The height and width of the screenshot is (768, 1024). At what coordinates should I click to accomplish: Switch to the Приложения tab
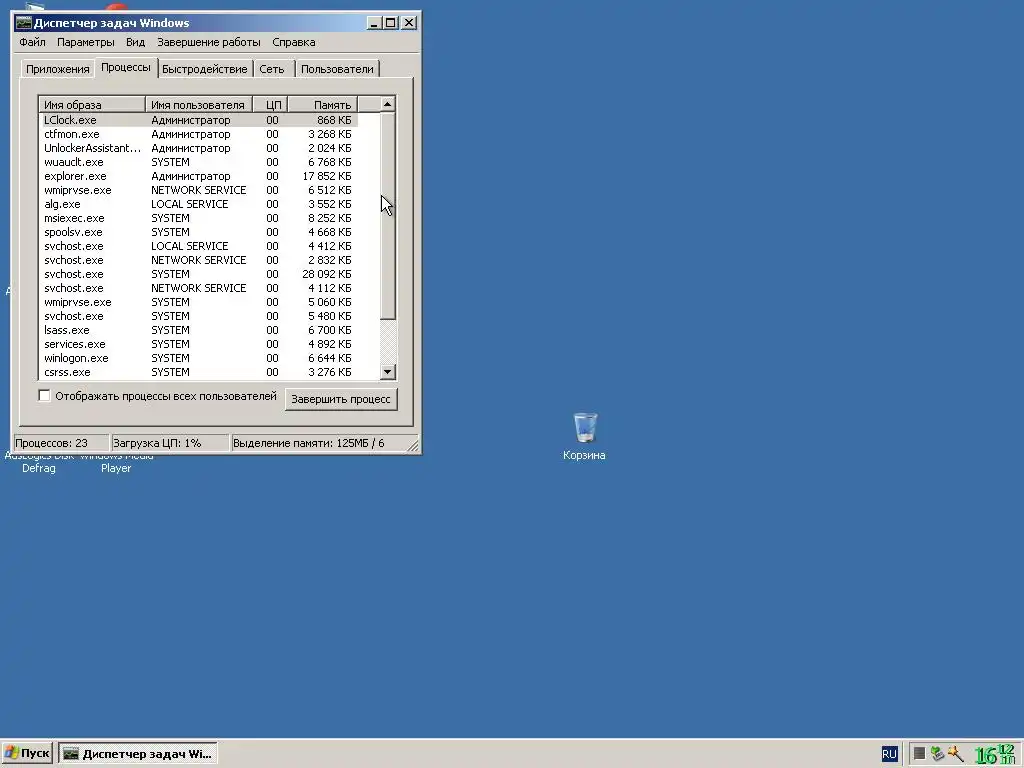pyautogui.click(x=57, y=69)
